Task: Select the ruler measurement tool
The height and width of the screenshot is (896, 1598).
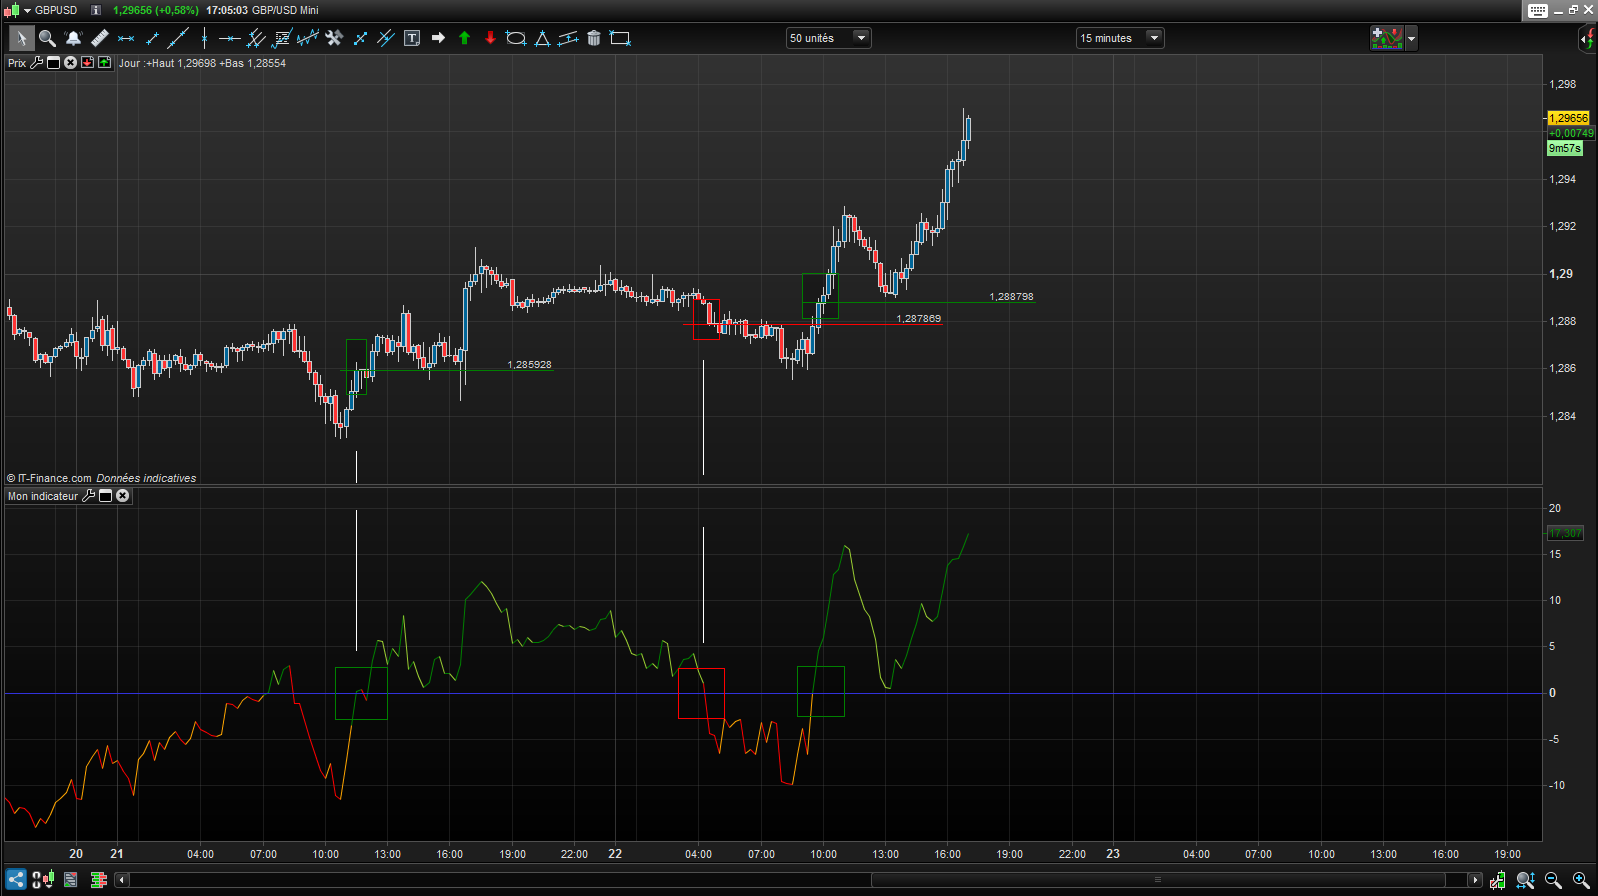Action: pos(99,38)
